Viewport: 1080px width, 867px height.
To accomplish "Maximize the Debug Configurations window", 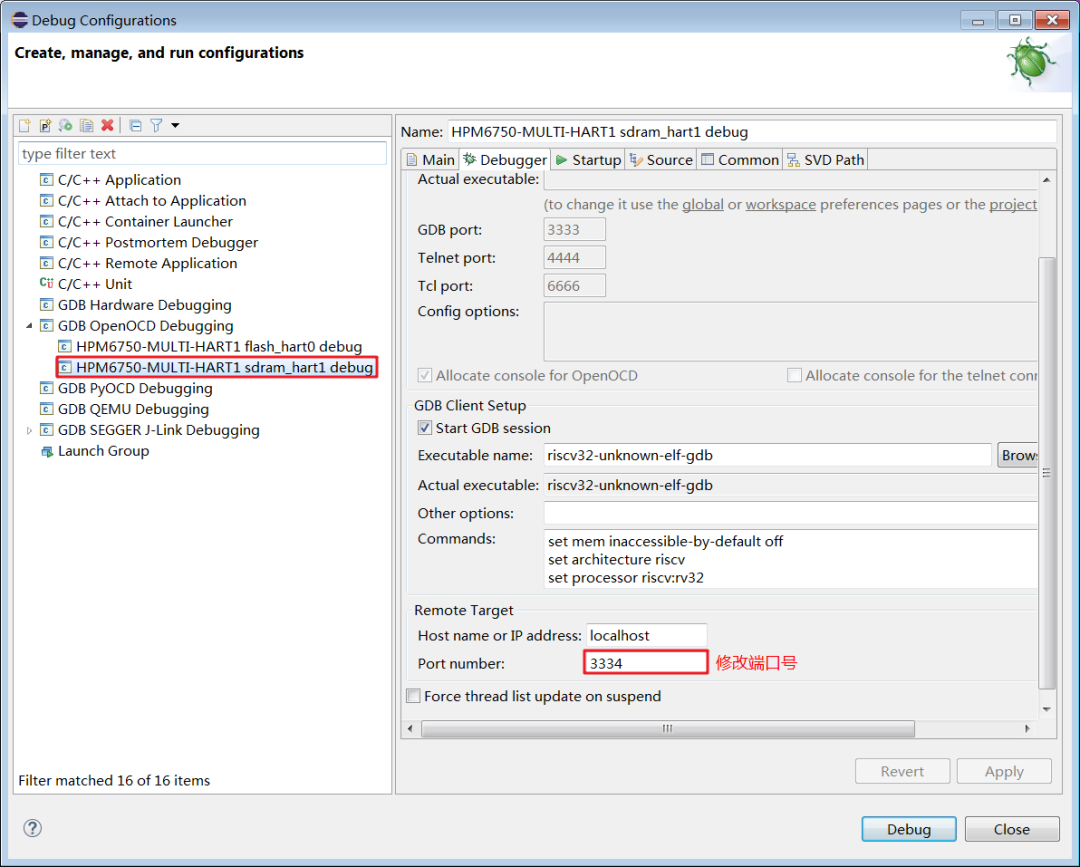I will click(1015, 20).
